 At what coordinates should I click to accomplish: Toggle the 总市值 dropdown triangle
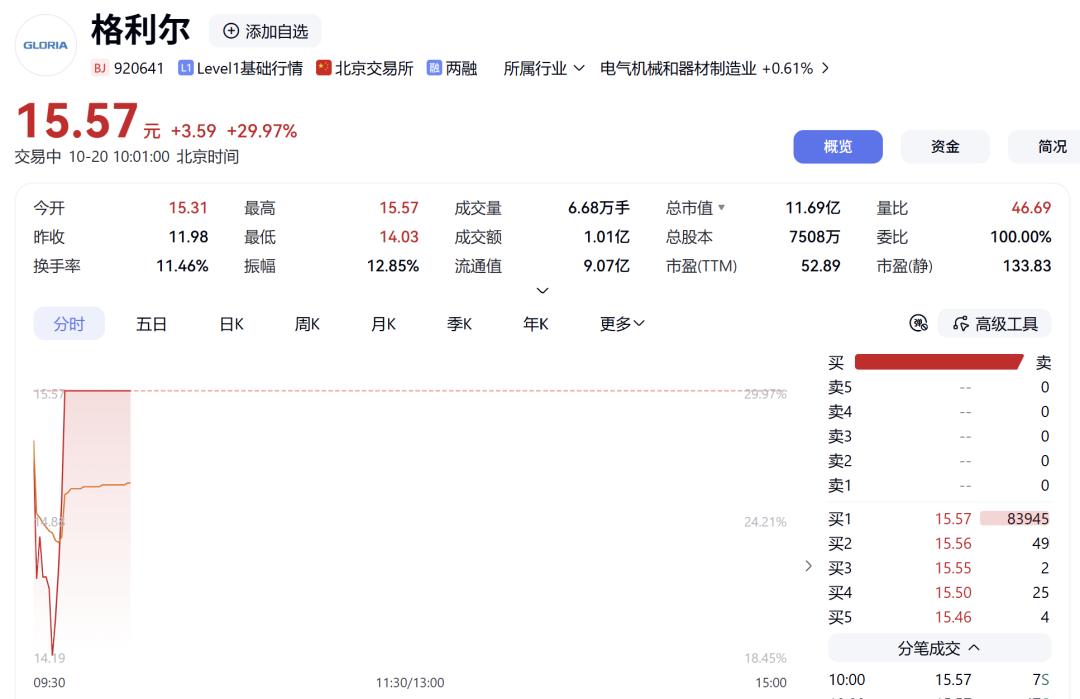pos(721,207)
